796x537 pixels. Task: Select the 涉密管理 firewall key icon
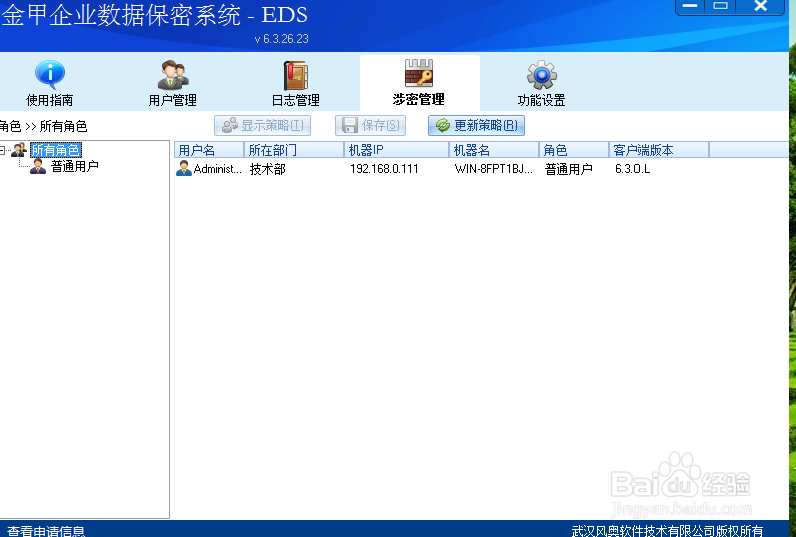[419, 73]
